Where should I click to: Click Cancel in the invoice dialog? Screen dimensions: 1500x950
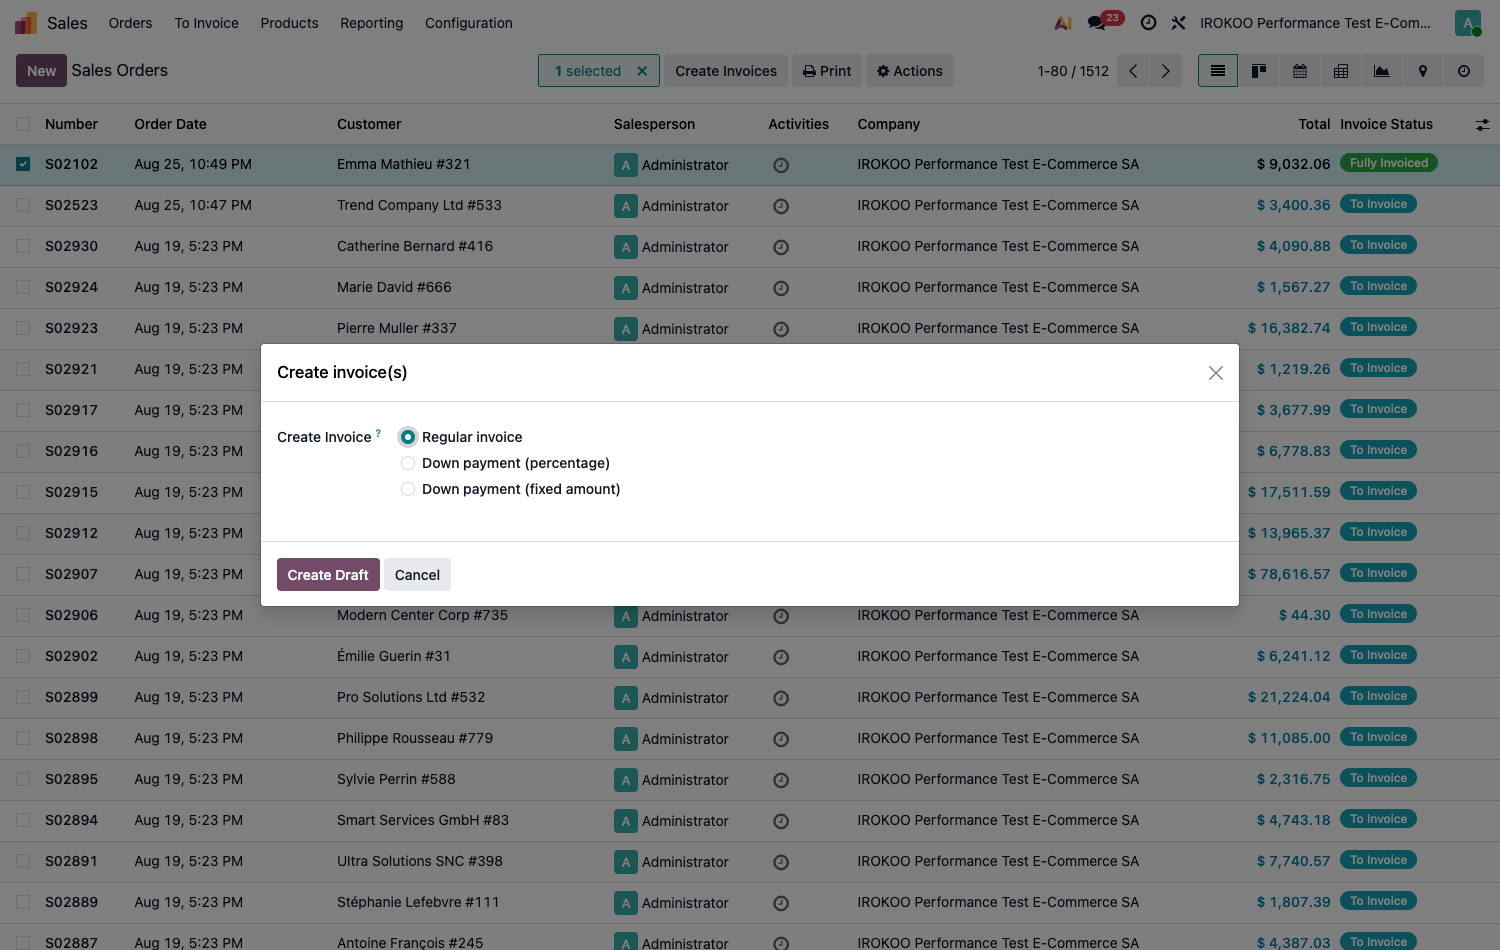pos(417,575)
